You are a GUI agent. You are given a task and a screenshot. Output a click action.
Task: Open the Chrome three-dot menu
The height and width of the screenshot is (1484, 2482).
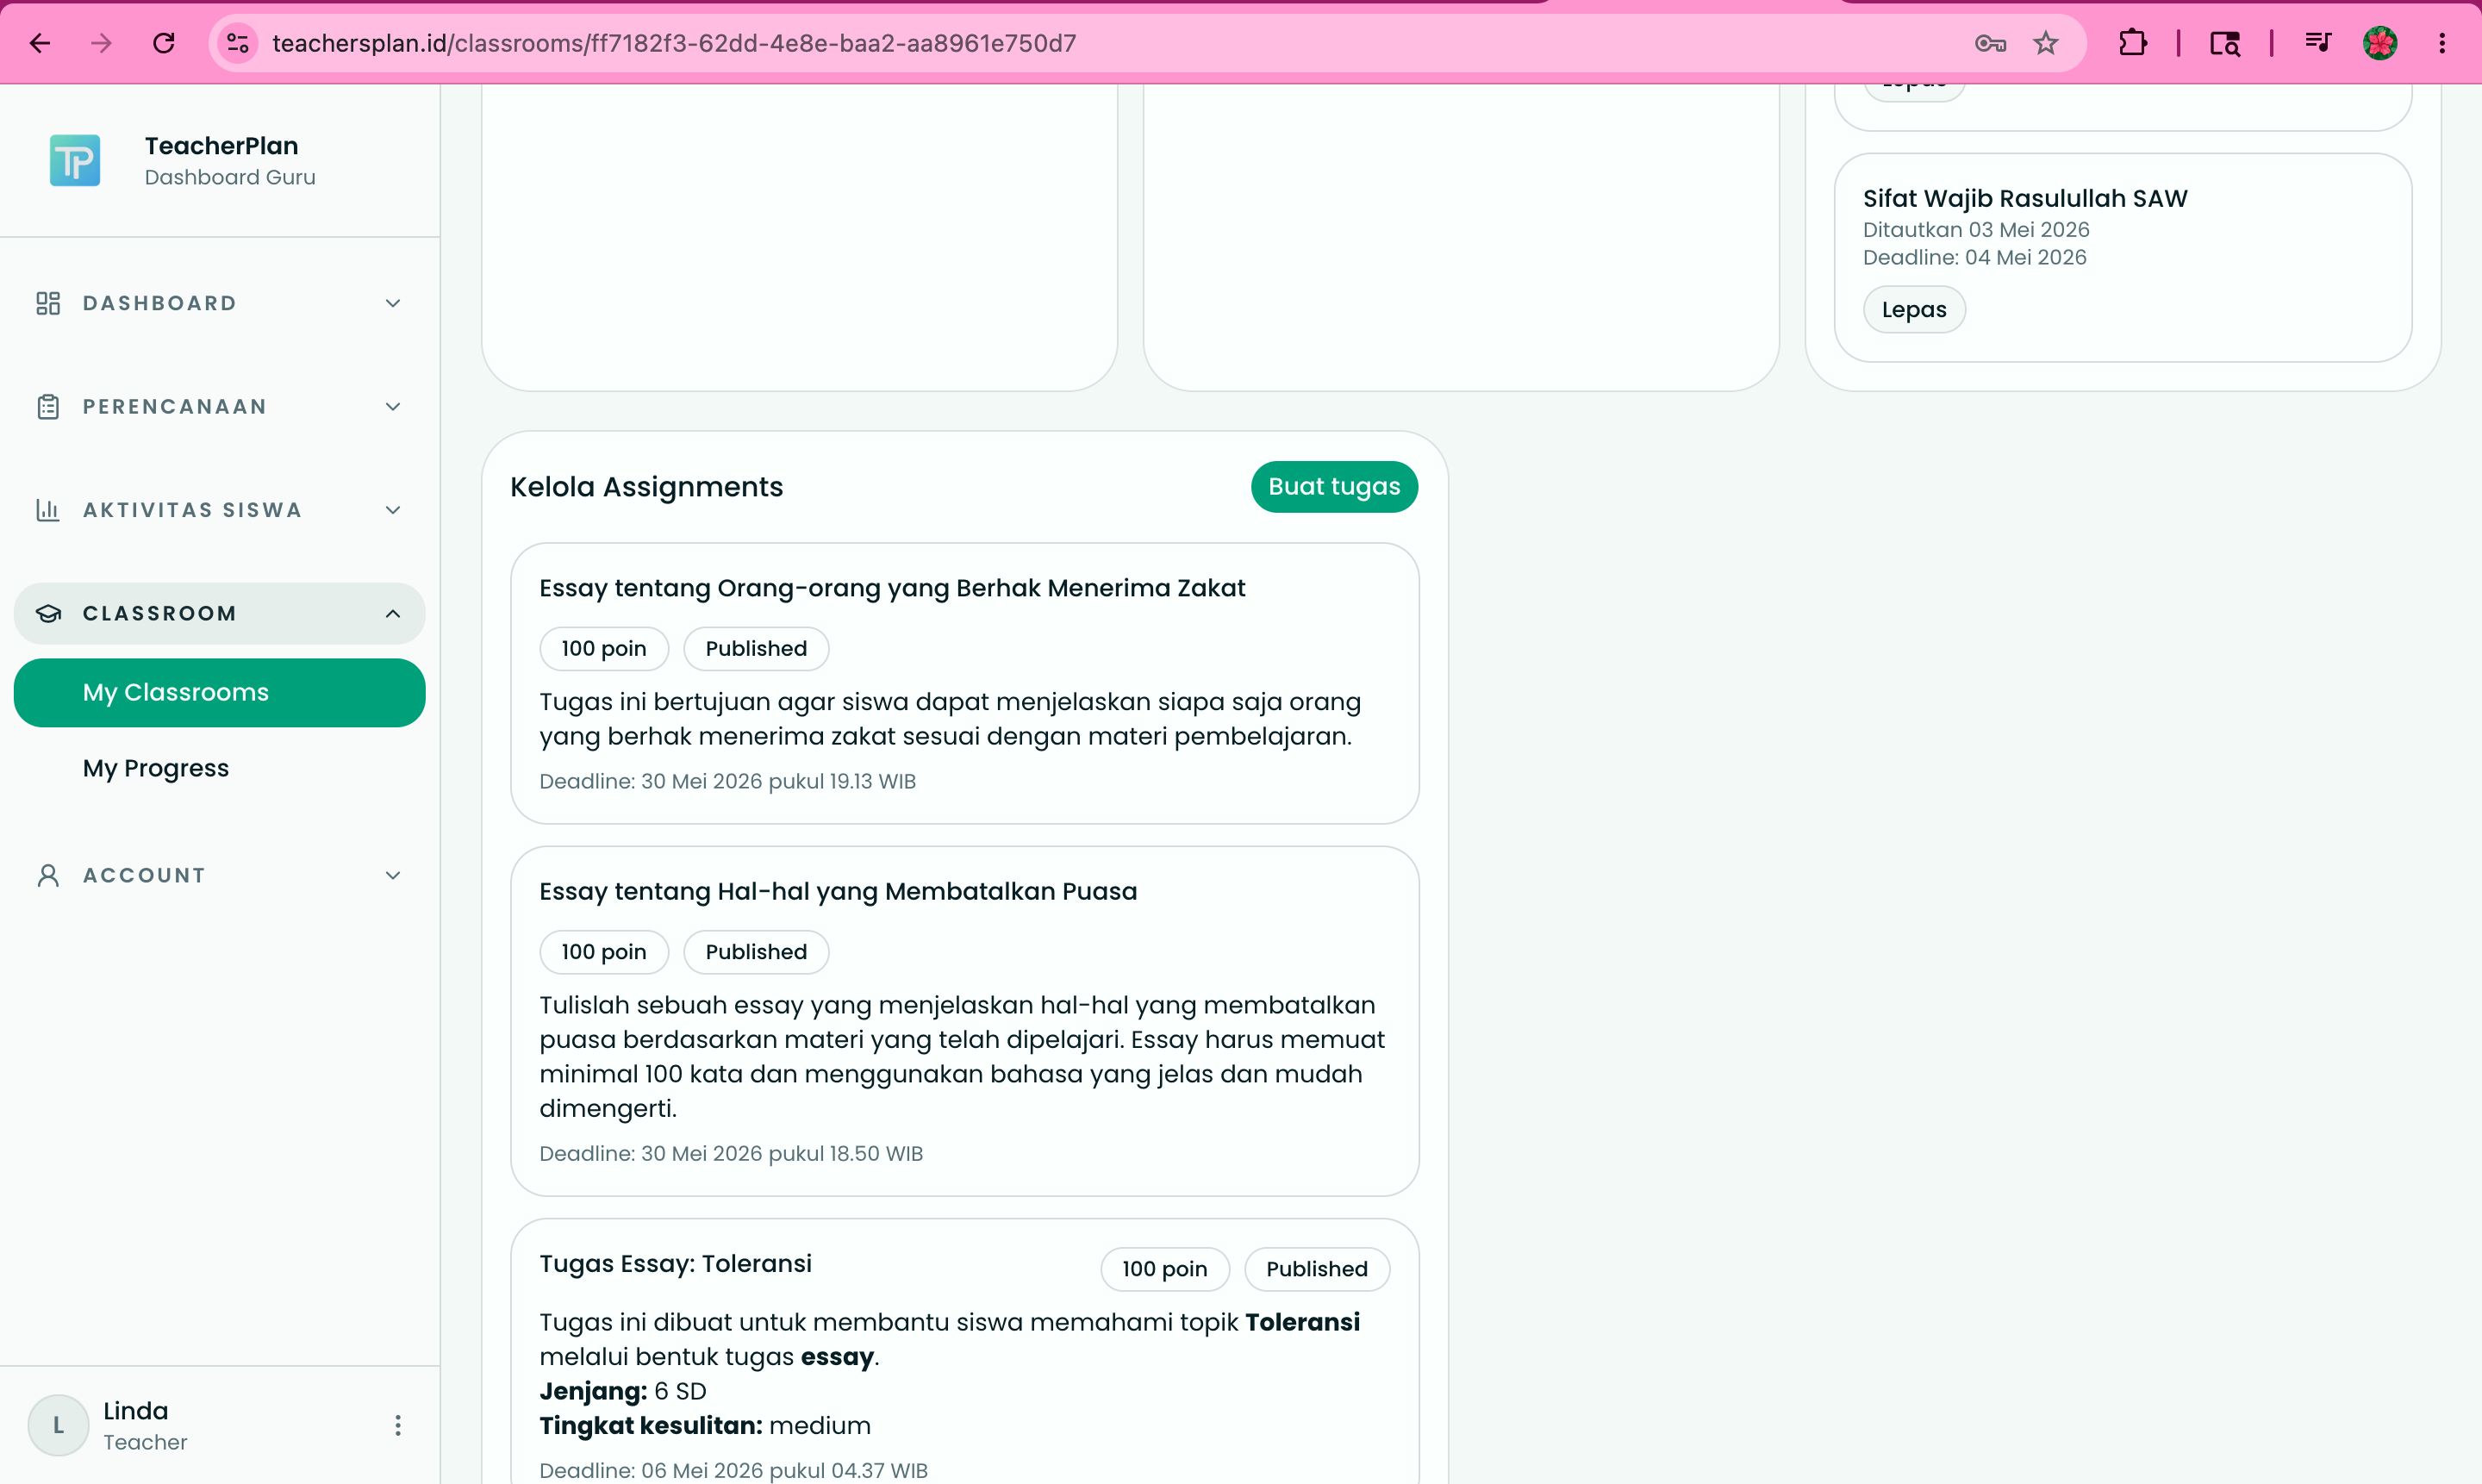(x=2442, y=43)
